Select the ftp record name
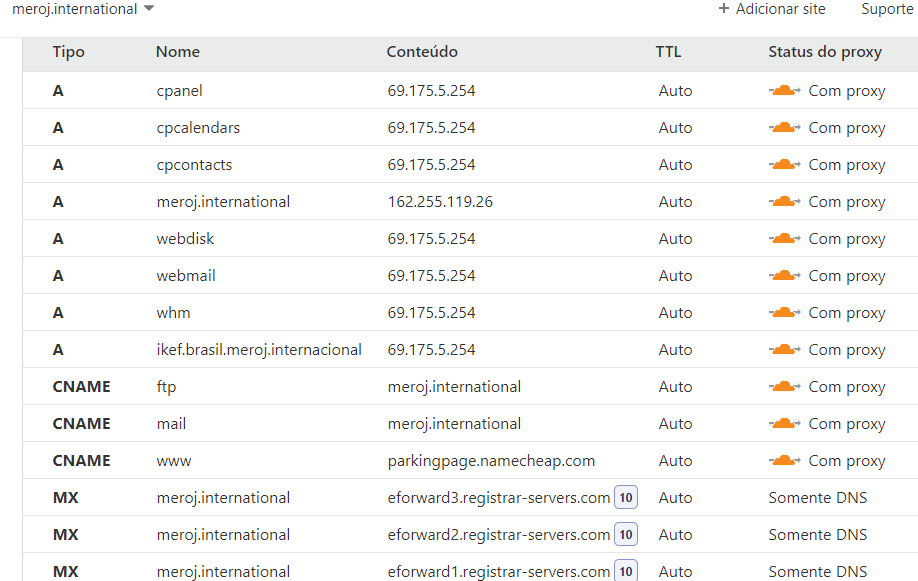The height and width of the screenshot is (581, 918). click(166, 387)
